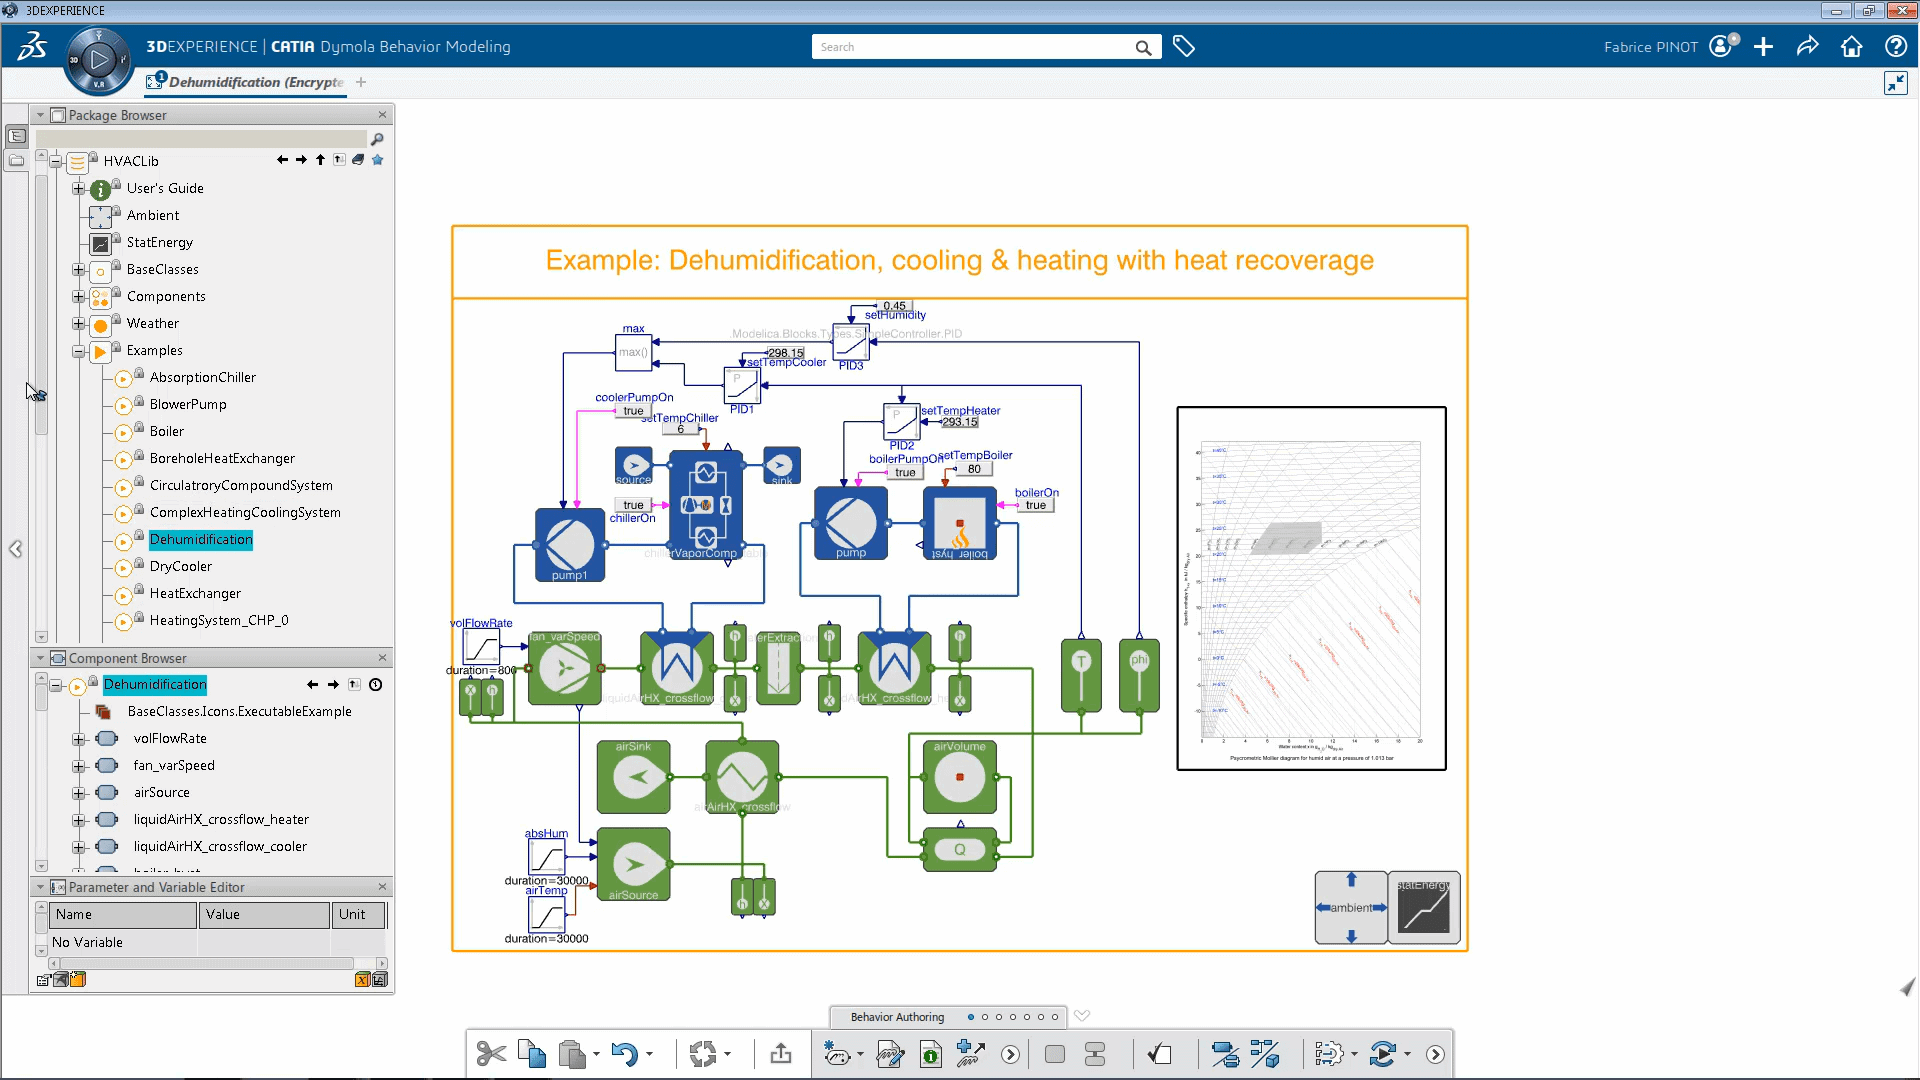Switch to Behavior Authoring tab
Image resolution: width=1920 pixels, height=1080 pixels.
(897, 1017)
